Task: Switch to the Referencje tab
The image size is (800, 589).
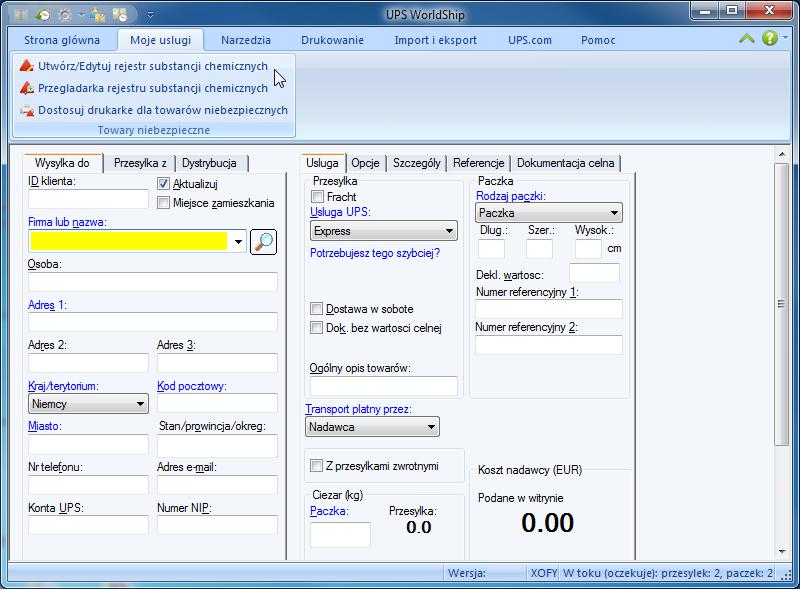Action: pos(479,163)
